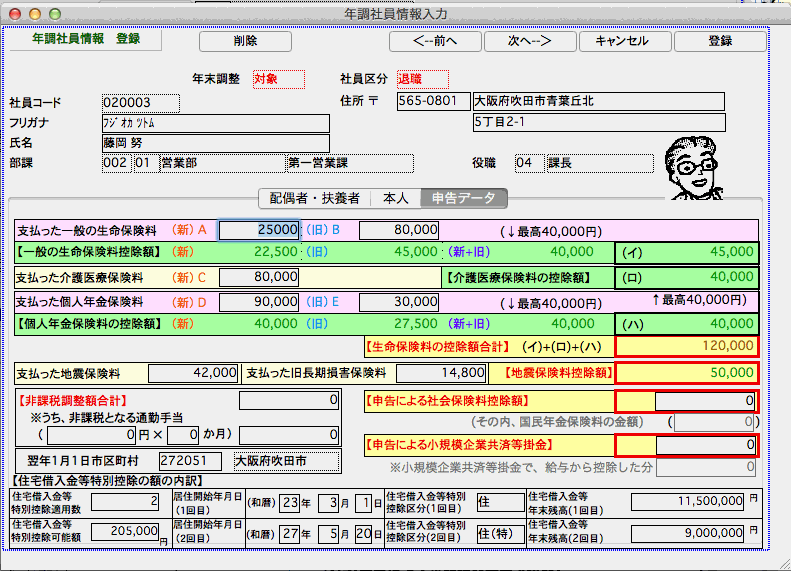The image size is (791, 571).
Task: Click the 旧長期損害保険料 field showing 14,800
Action: 441,373
